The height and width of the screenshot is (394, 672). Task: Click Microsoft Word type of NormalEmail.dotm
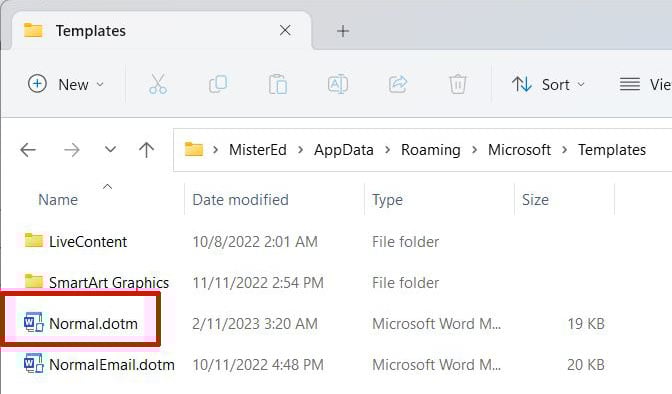(x=437, y=365)
